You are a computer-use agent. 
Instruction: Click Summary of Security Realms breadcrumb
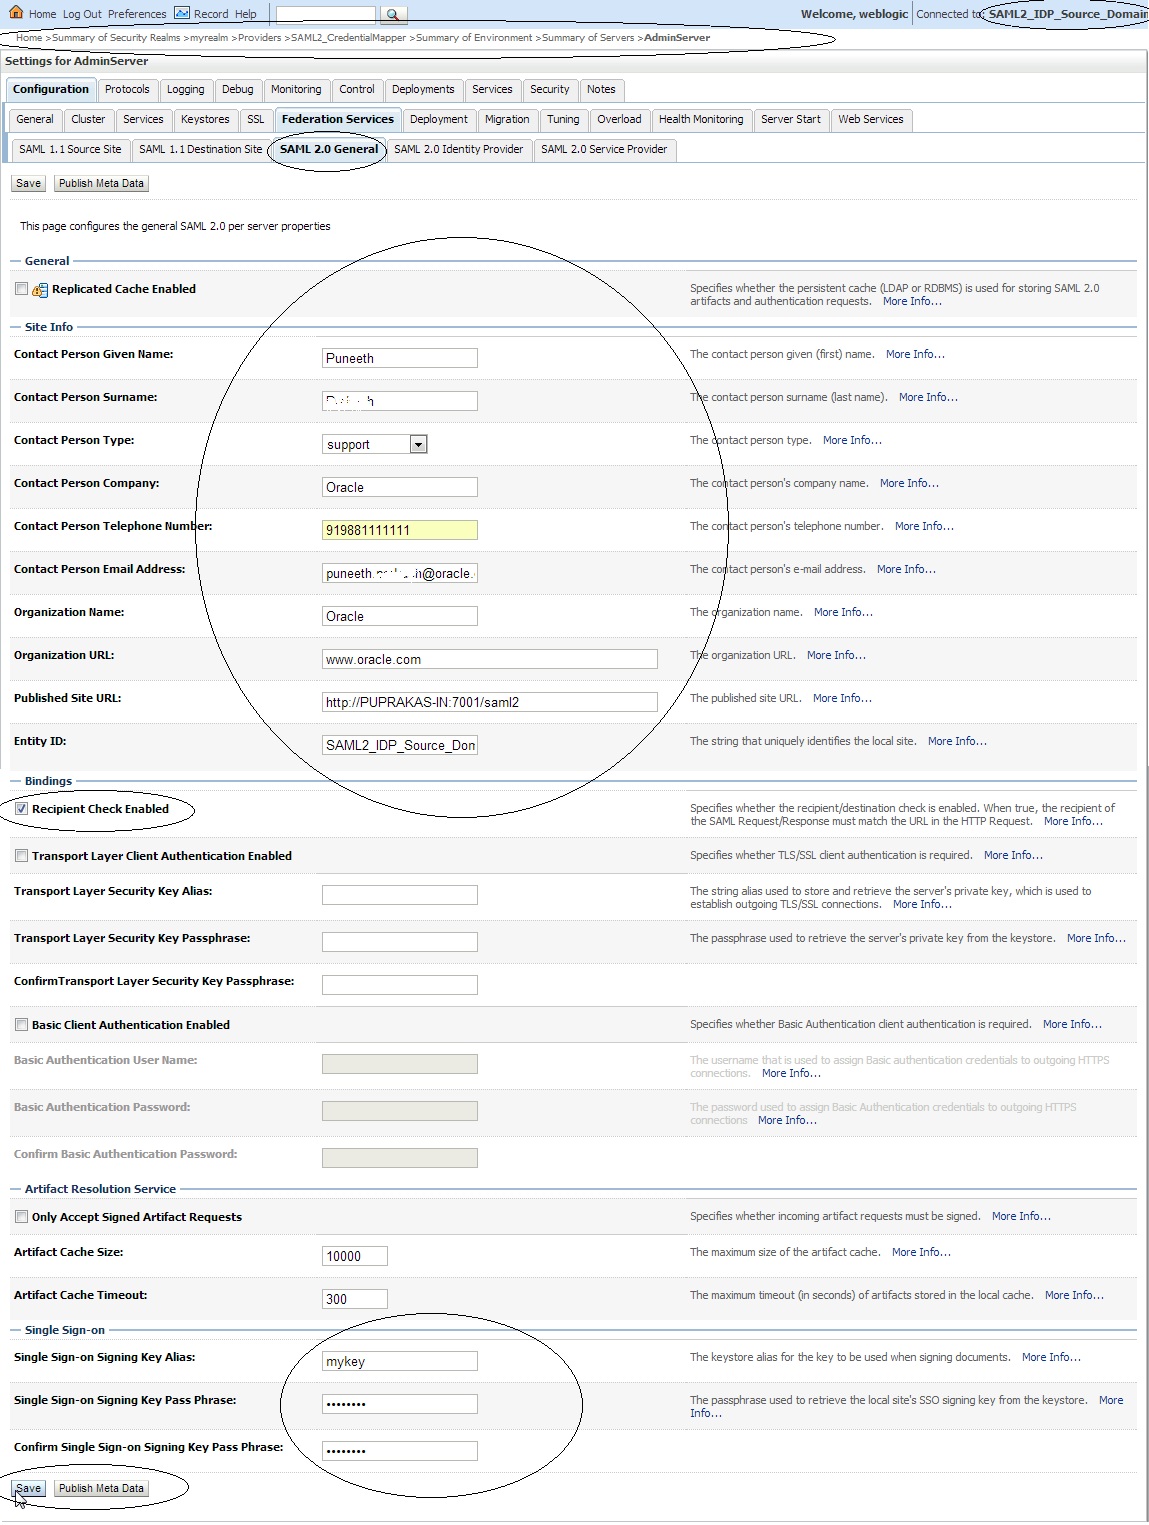pos(116,38)
